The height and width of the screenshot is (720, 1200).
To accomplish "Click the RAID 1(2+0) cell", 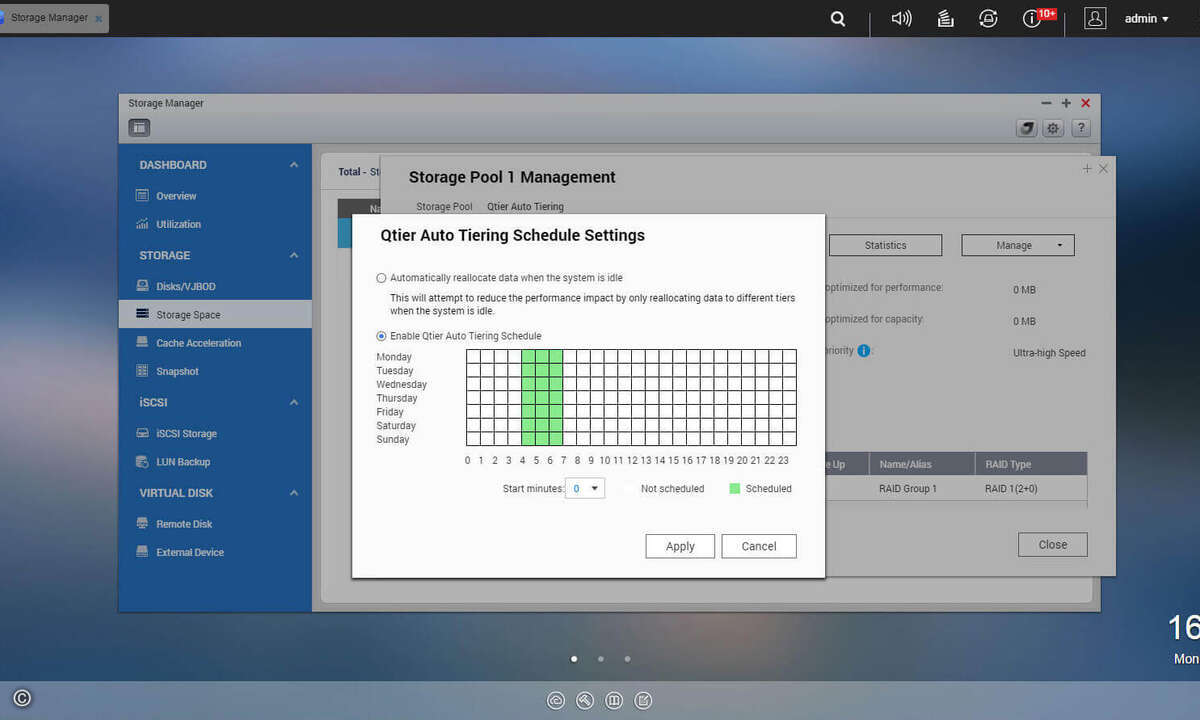I will coord(1010,489).
